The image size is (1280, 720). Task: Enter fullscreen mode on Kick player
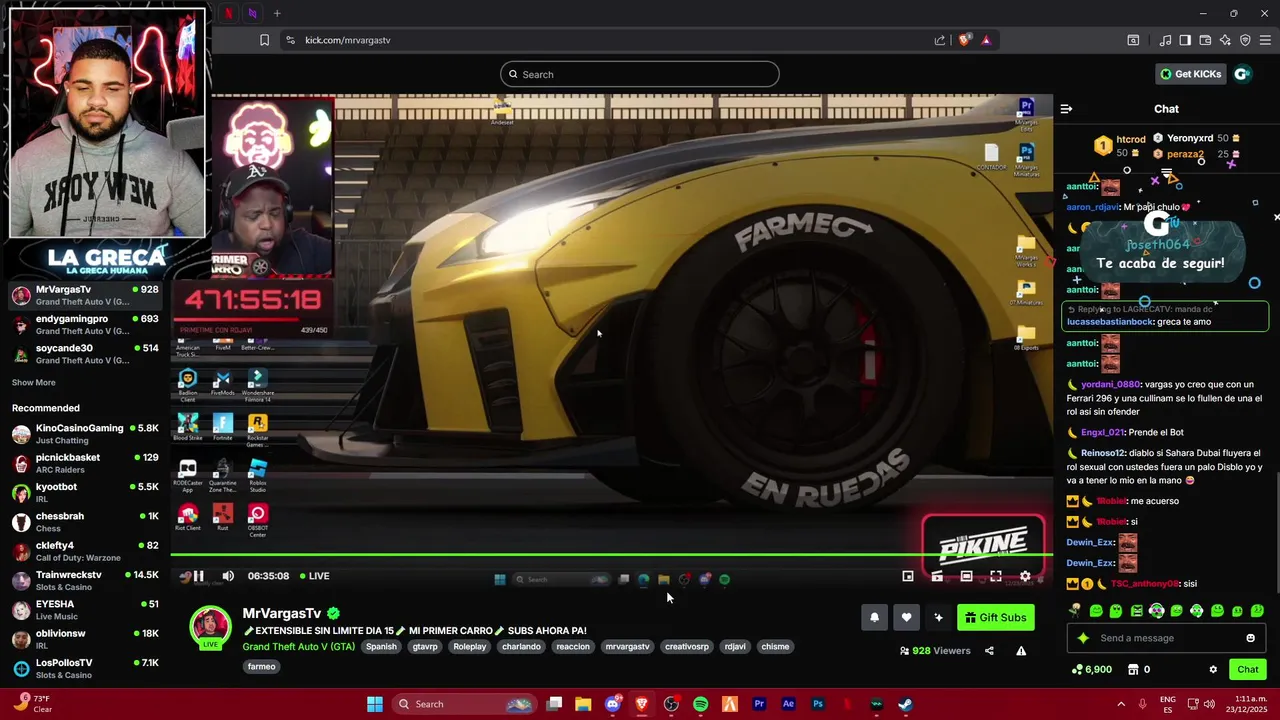point(996,576)
